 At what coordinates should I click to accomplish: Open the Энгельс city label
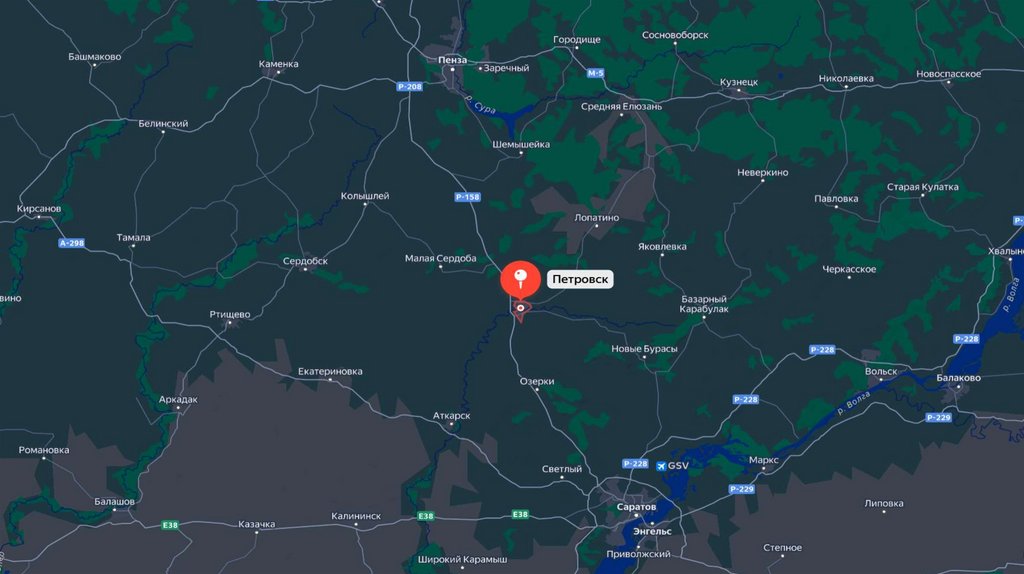click(x=652, y=532)
